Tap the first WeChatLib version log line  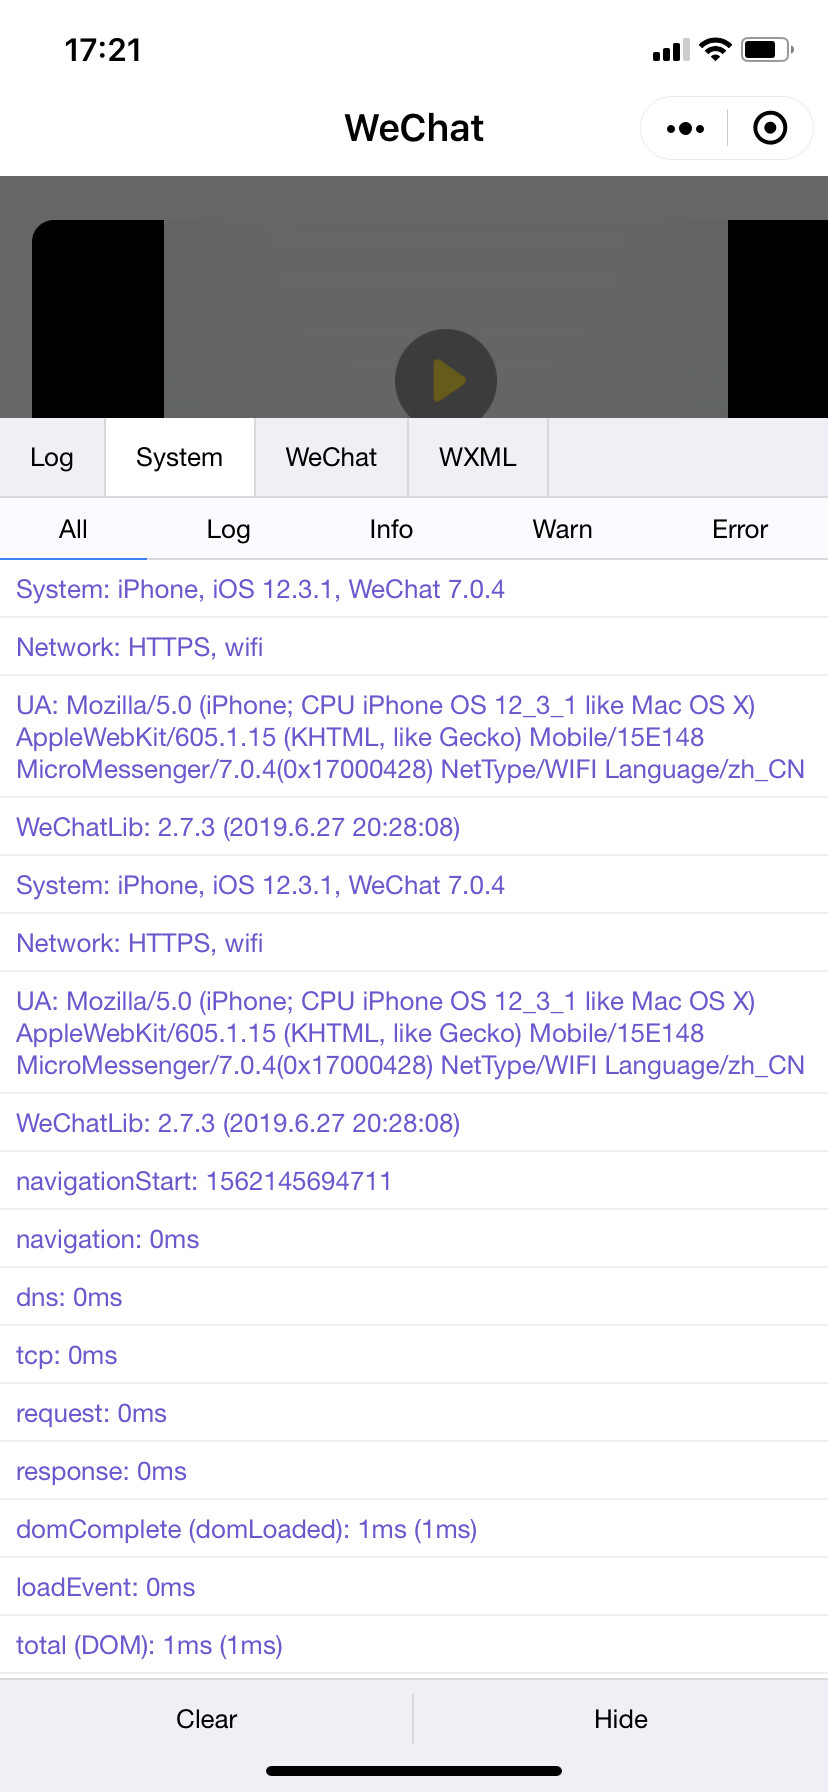coord(238,827)
